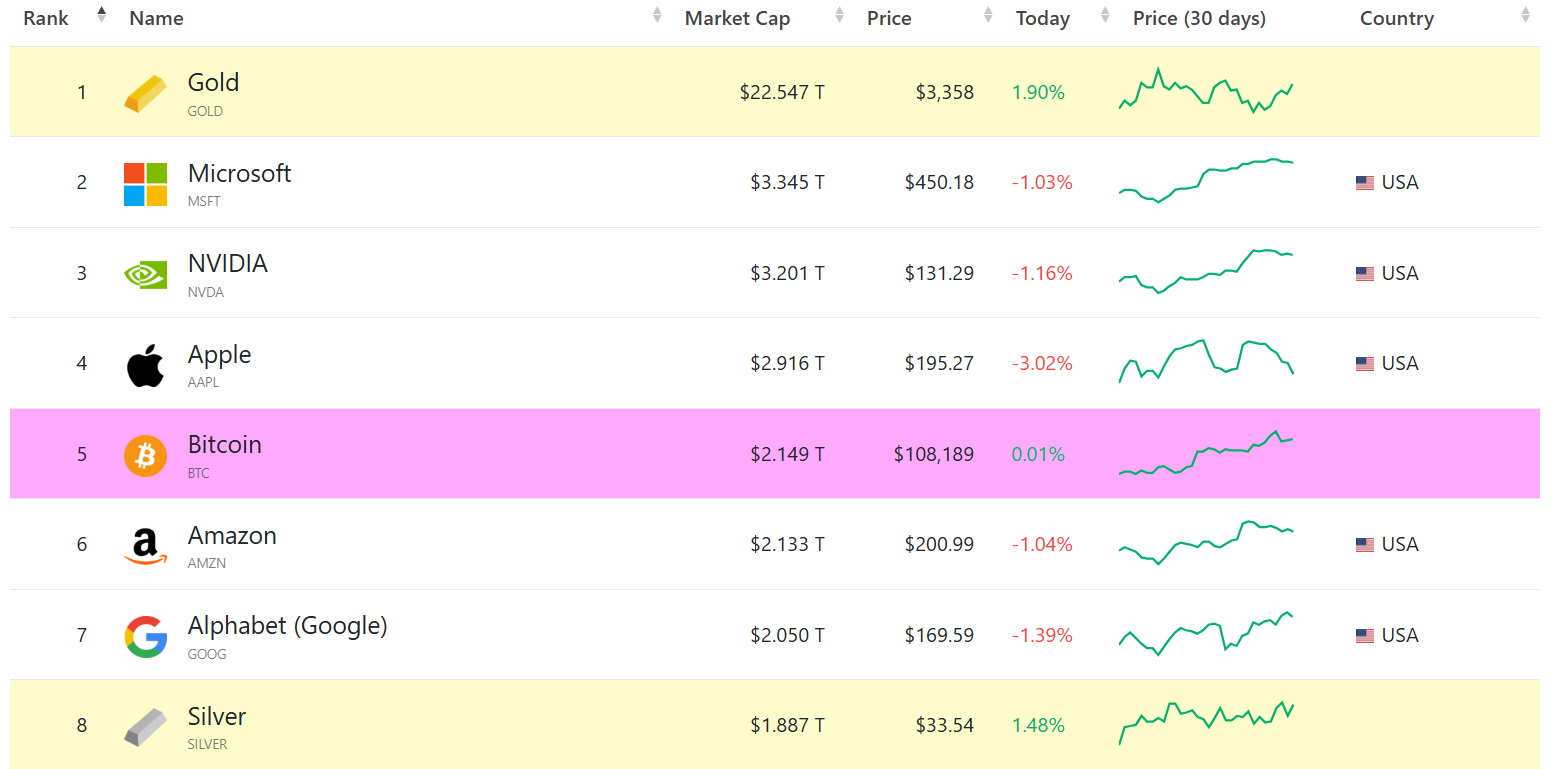The width and height of the screenshot is (1552, 769).
Task: Click the Amazon logo icon
Action: click(x=145, y=546)
